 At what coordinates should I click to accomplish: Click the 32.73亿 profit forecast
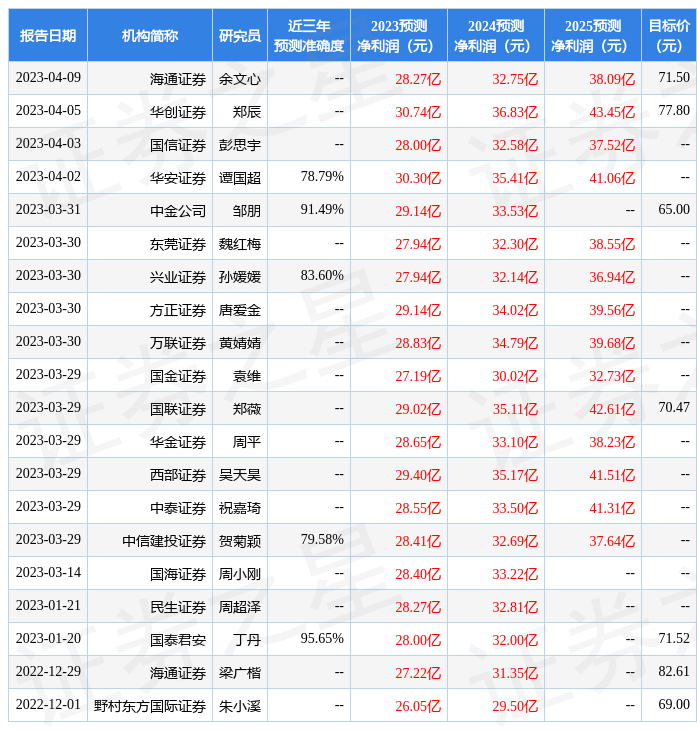(x=612, y=376)
